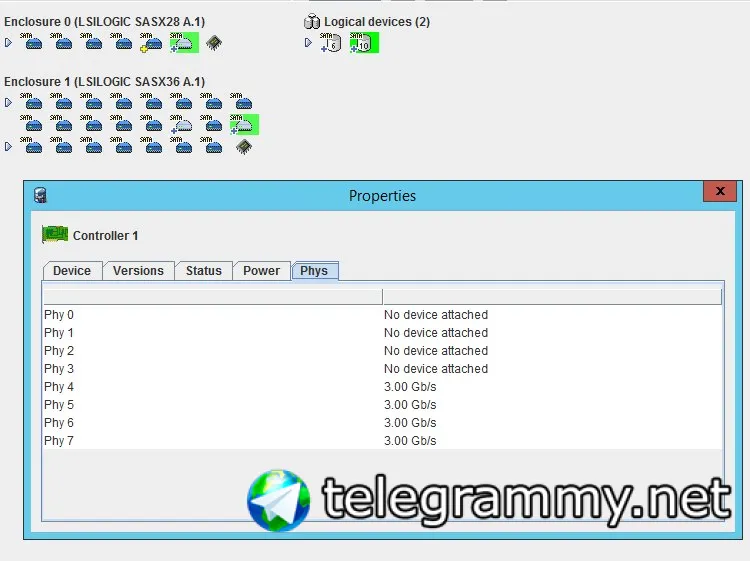Expand the Enclosure 0 drive row
750x561 pixels.
(x=8, y=43)
